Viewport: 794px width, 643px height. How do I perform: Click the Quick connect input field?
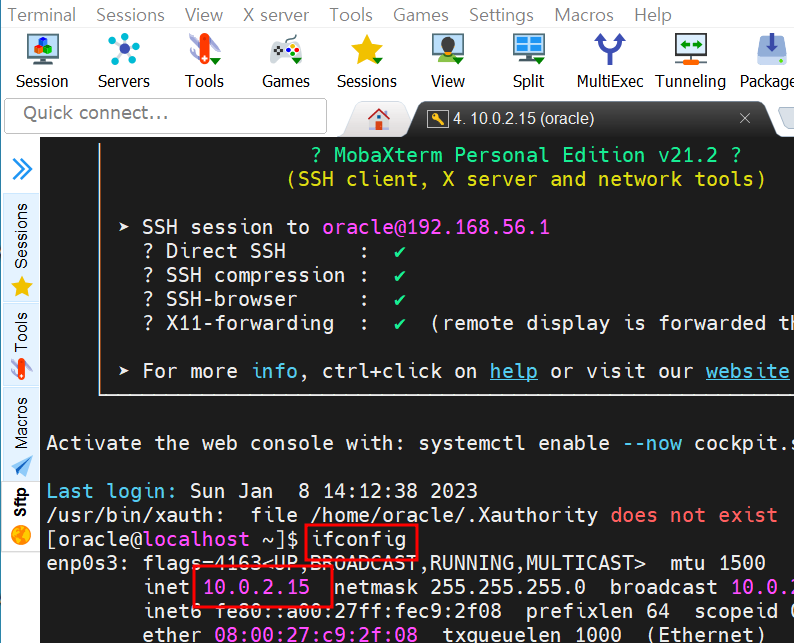[165, 115]
